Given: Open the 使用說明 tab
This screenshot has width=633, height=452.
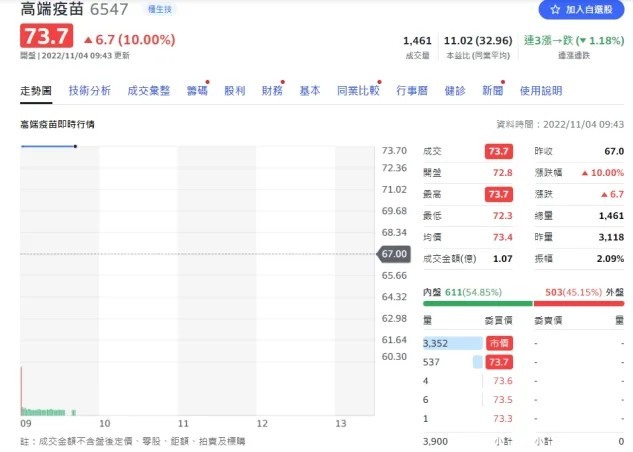Looking at the screenshot, I should (x=541, y=91).
